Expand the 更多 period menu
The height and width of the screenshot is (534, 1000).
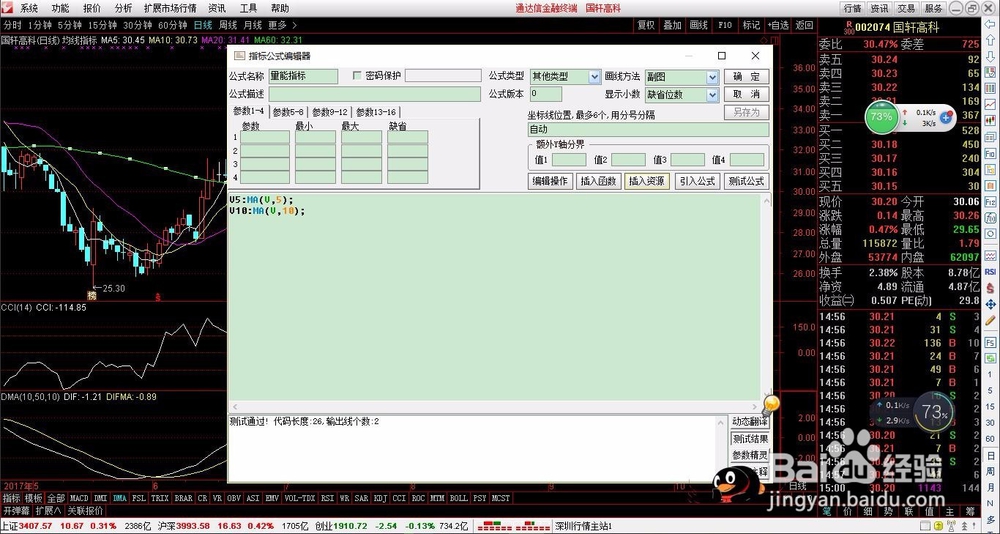281,26
